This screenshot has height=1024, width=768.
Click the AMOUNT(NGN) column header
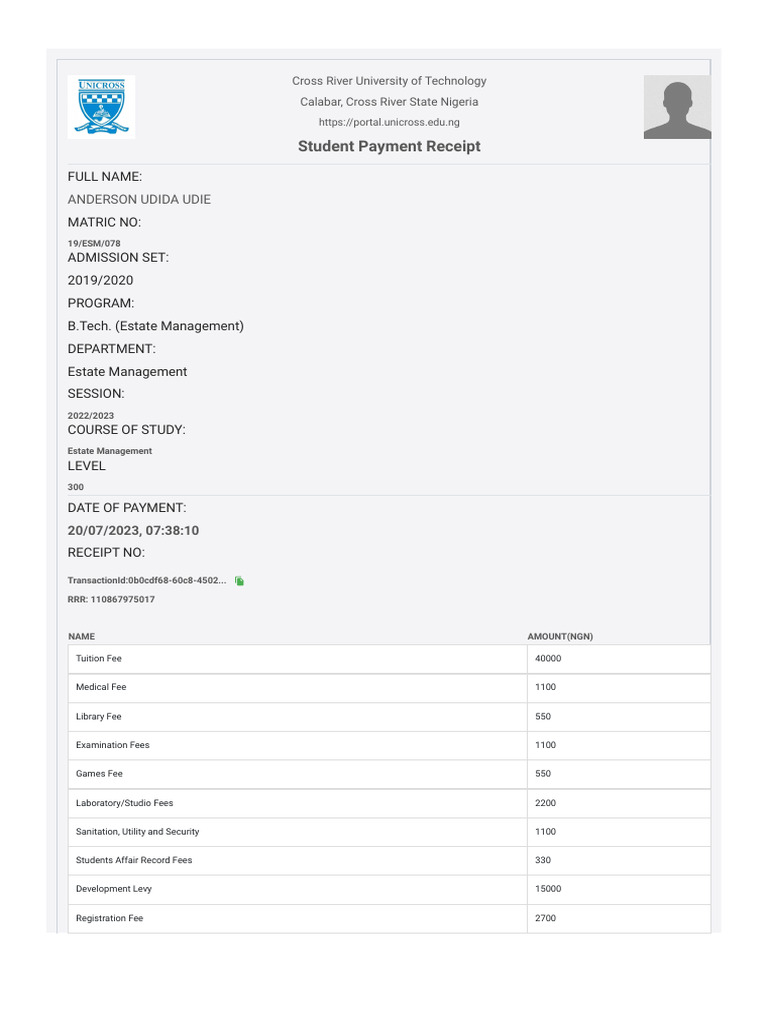[560, 637]
